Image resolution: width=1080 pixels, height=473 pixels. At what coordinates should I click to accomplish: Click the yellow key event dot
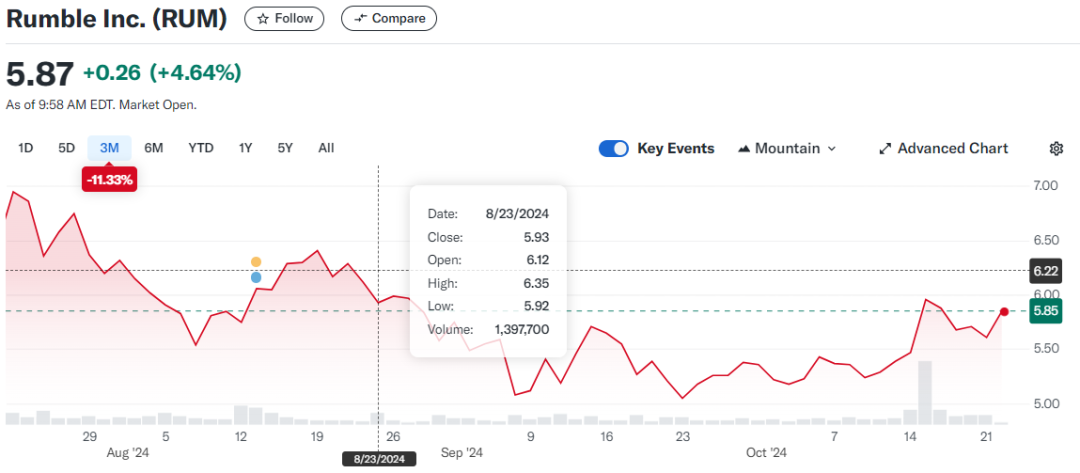click(256, 262)
